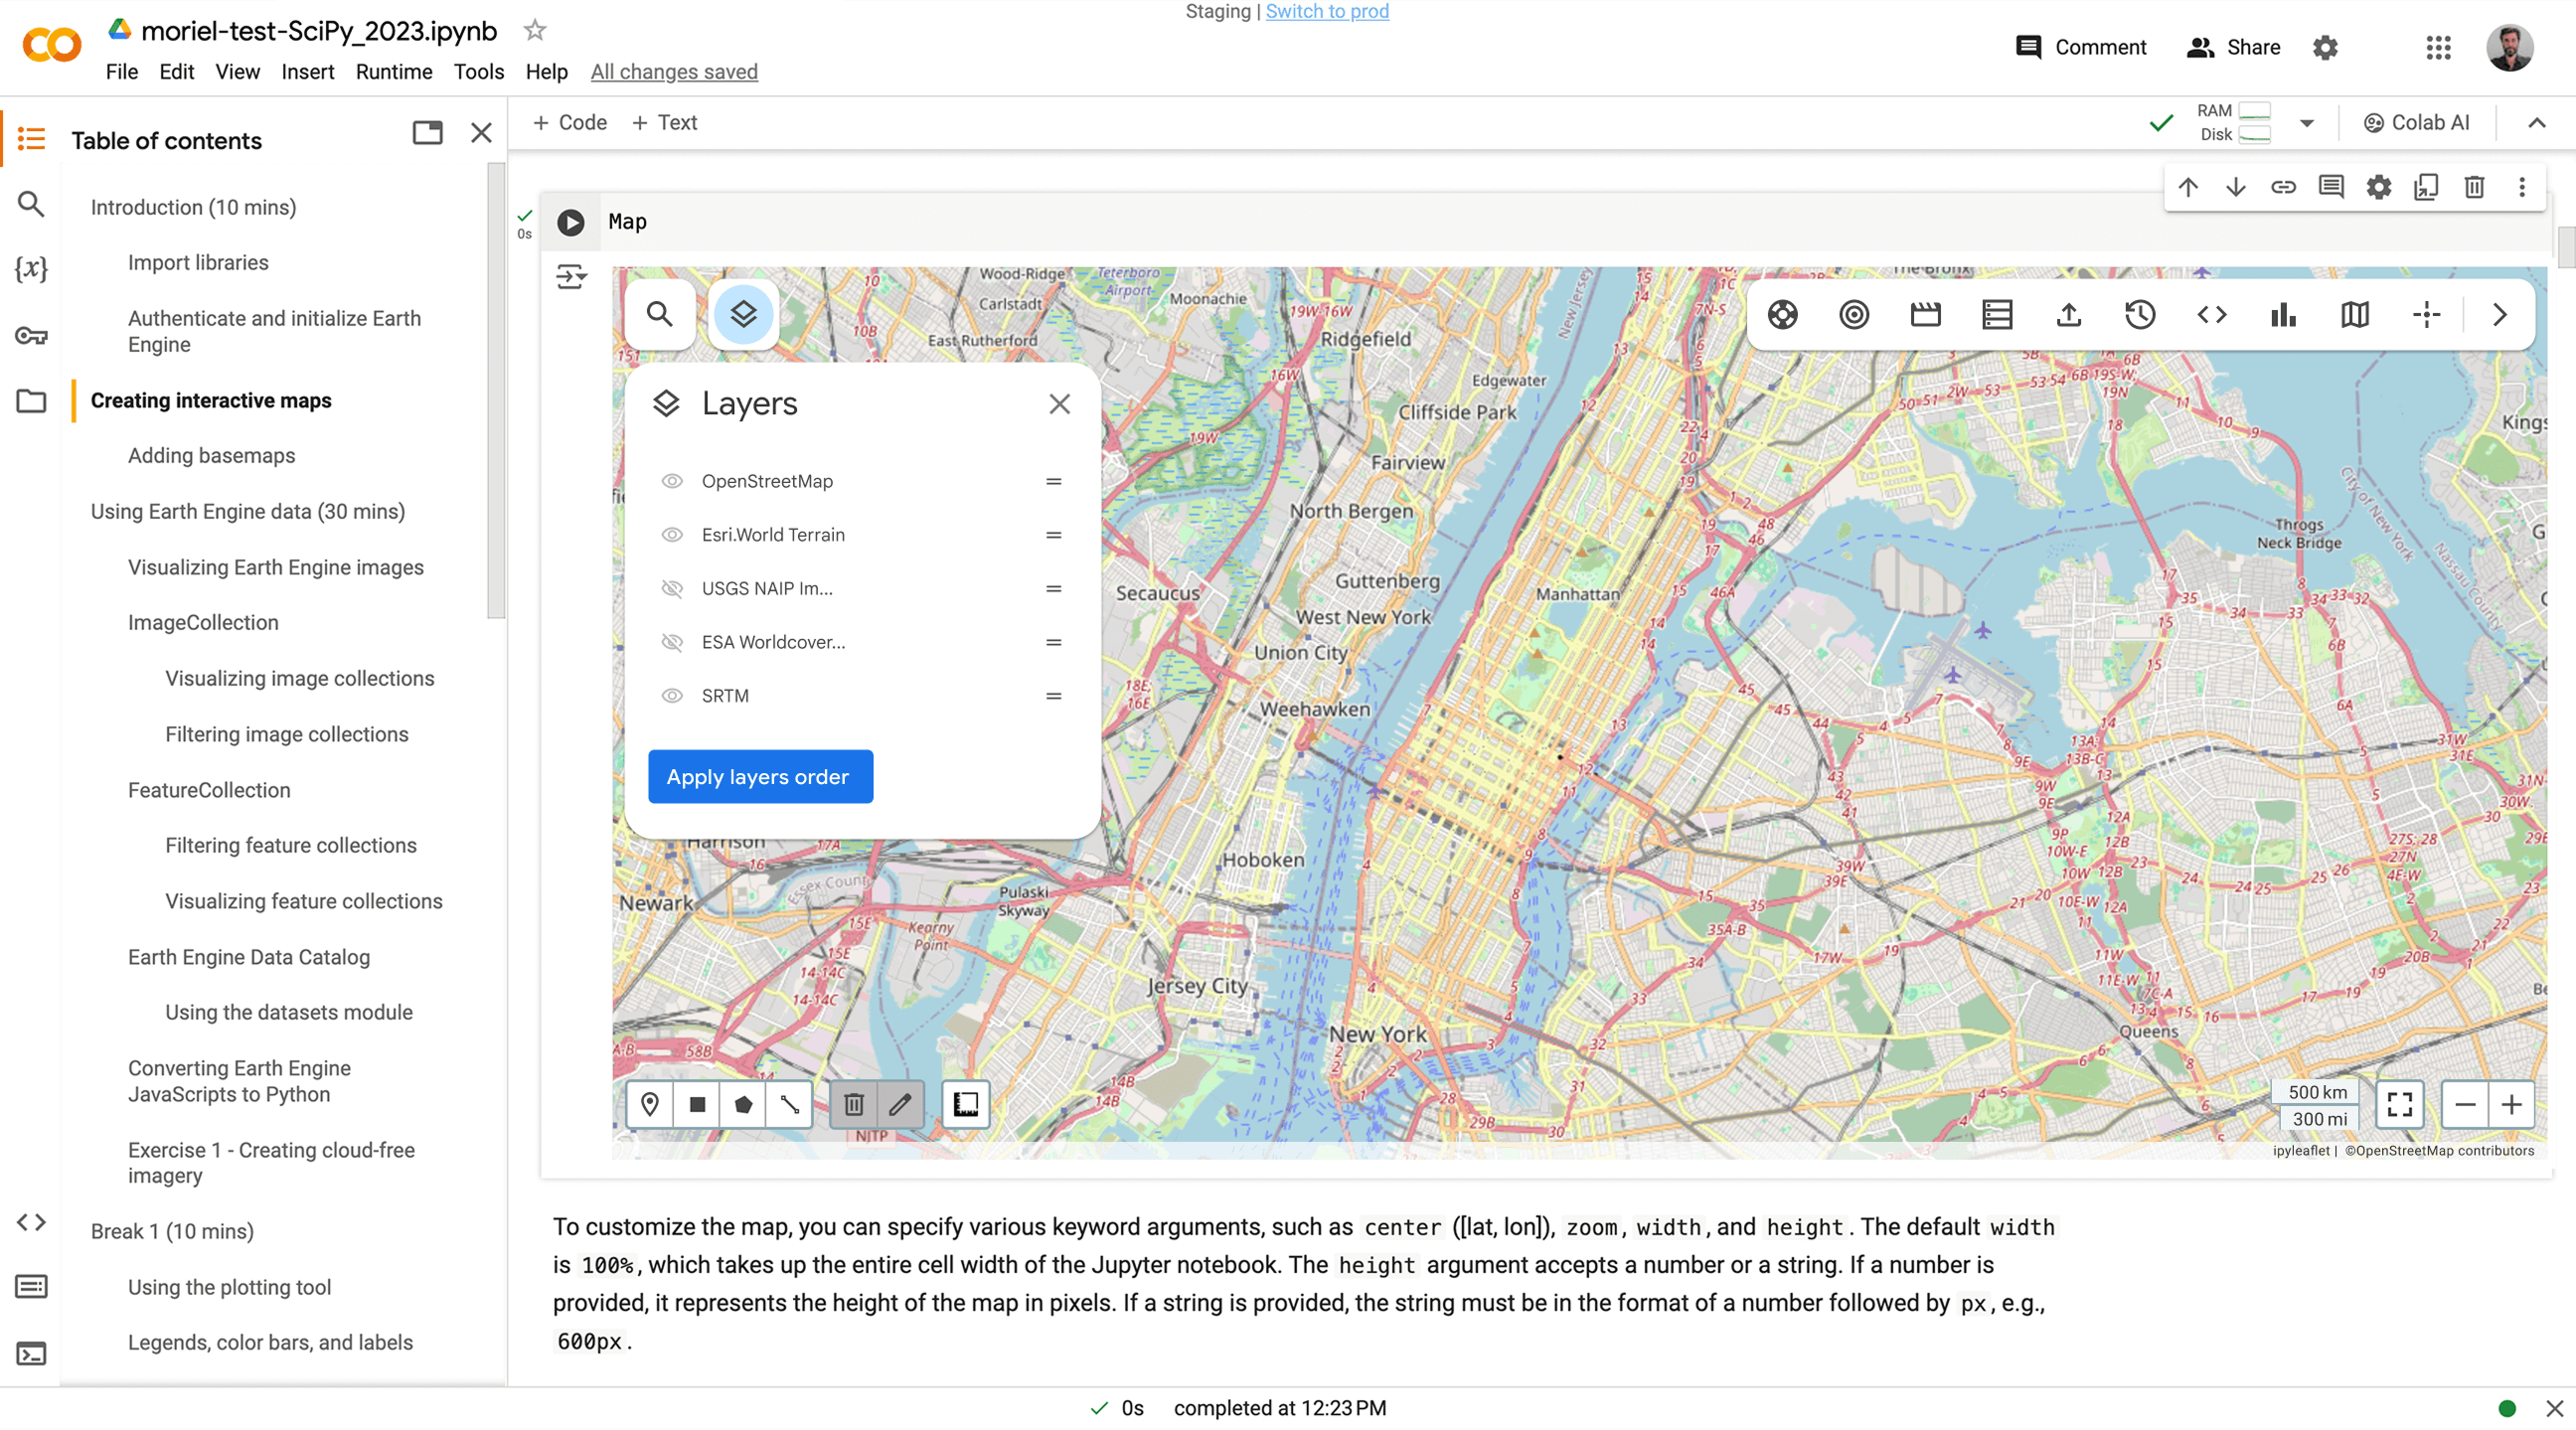Click the measure ruler tool
The width and height of the screenshot is (2576, 1430).
click(966, 1104)
